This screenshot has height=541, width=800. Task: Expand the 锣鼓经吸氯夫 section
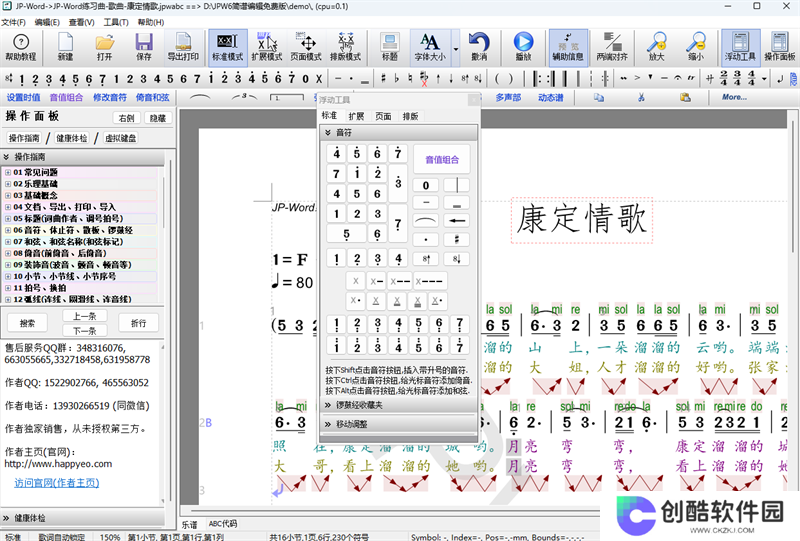coord(398,405)
